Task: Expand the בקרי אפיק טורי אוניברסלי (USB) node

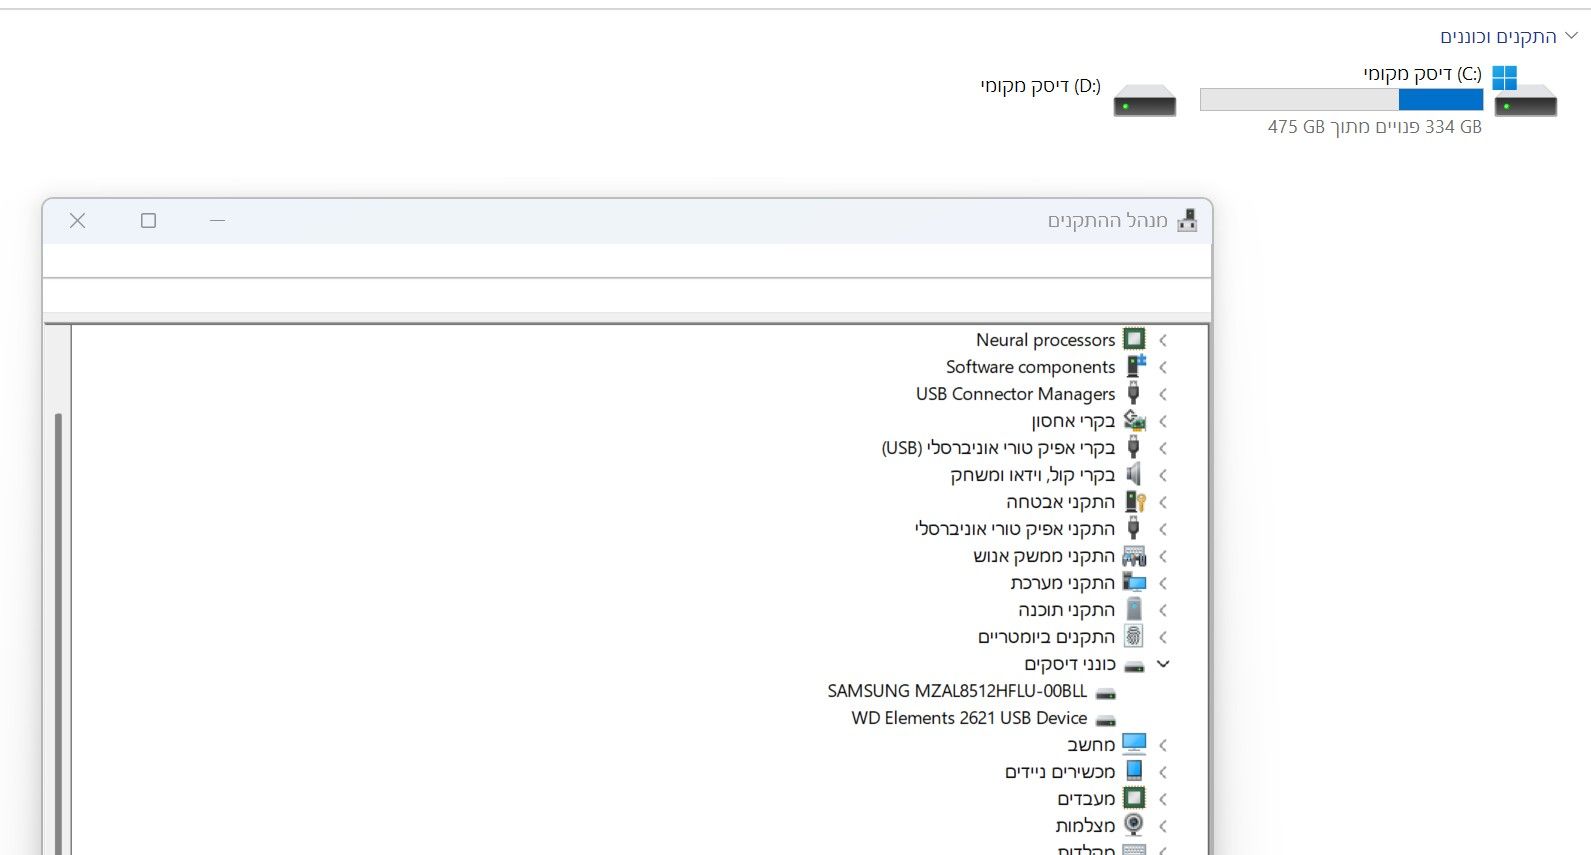Action: 1163,448
